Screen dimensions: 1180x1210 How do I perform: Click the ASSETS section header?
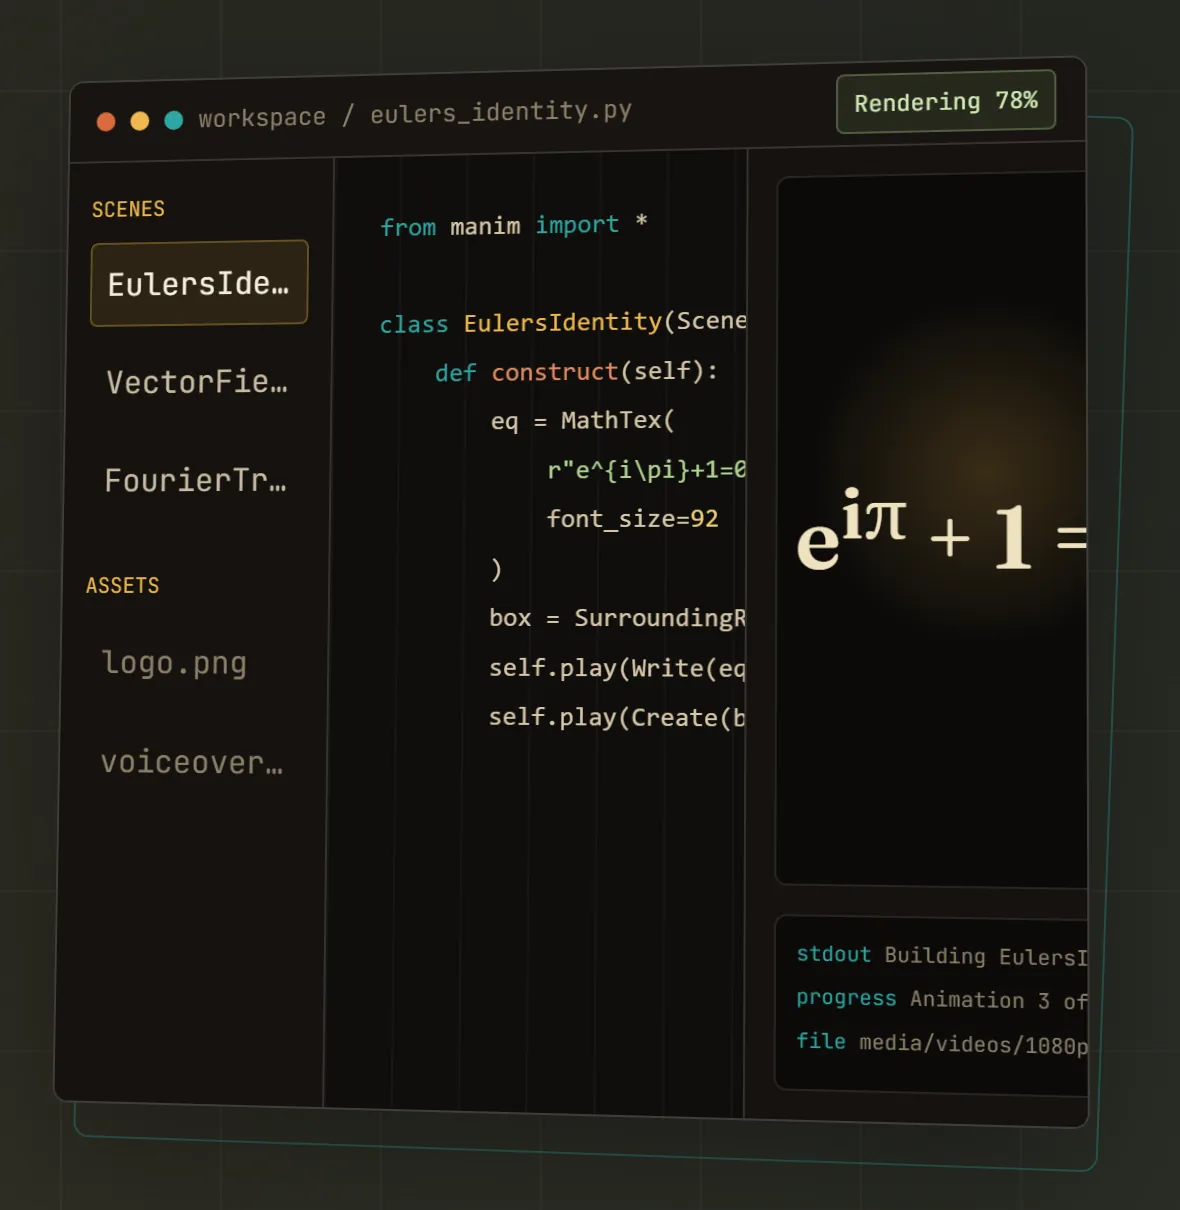click(x=123, y=586)
